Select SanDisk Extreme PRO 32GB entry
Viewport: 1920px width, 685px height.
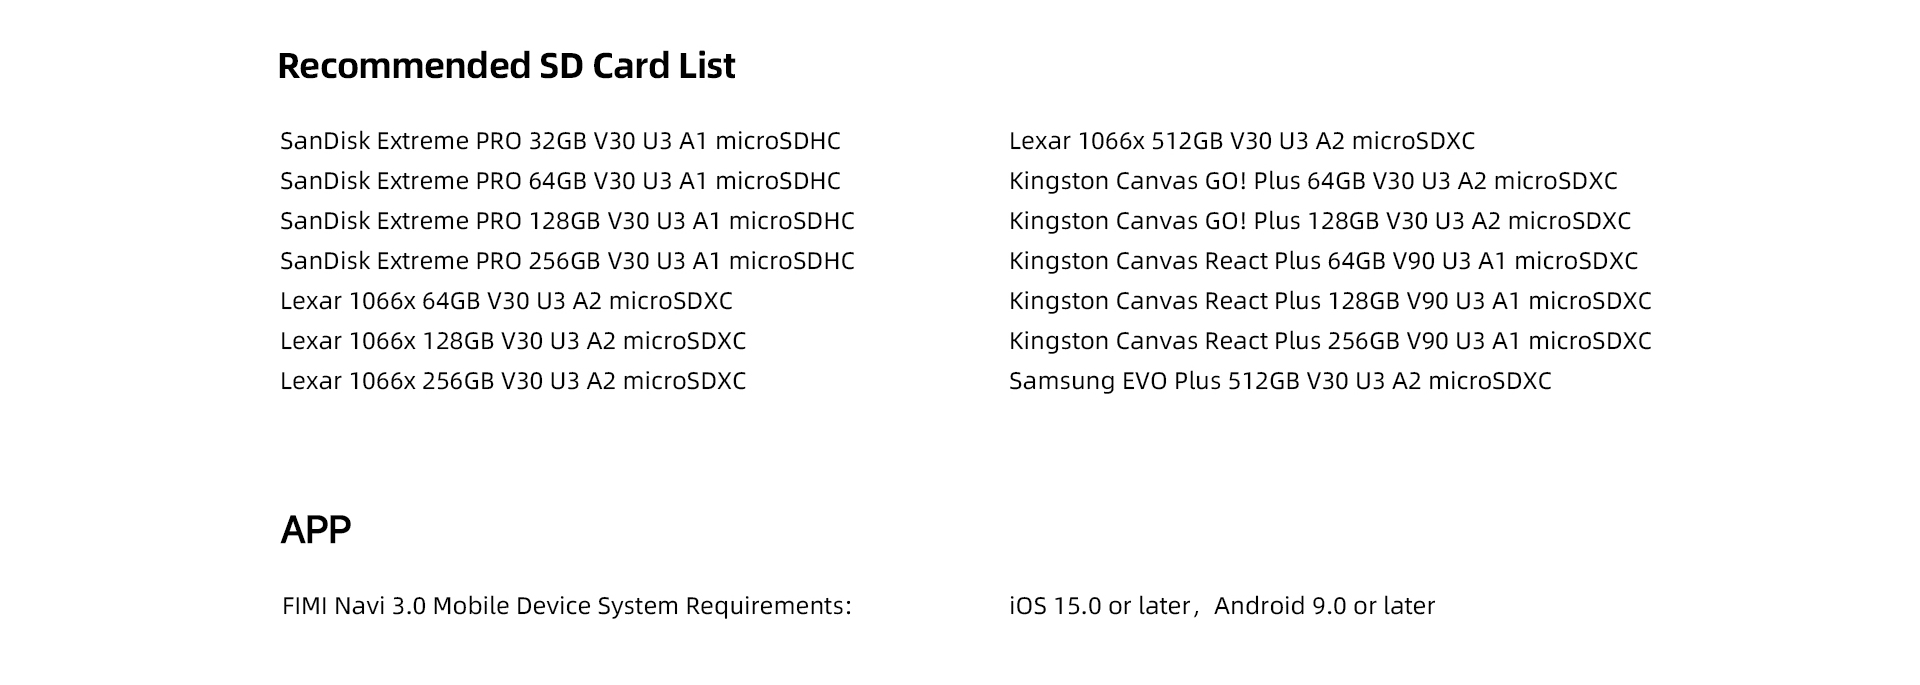tap(560, 141)
